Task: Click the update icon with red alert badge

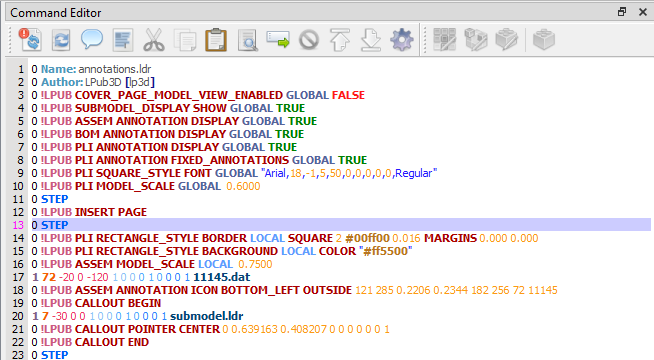Action: [30, 40]
